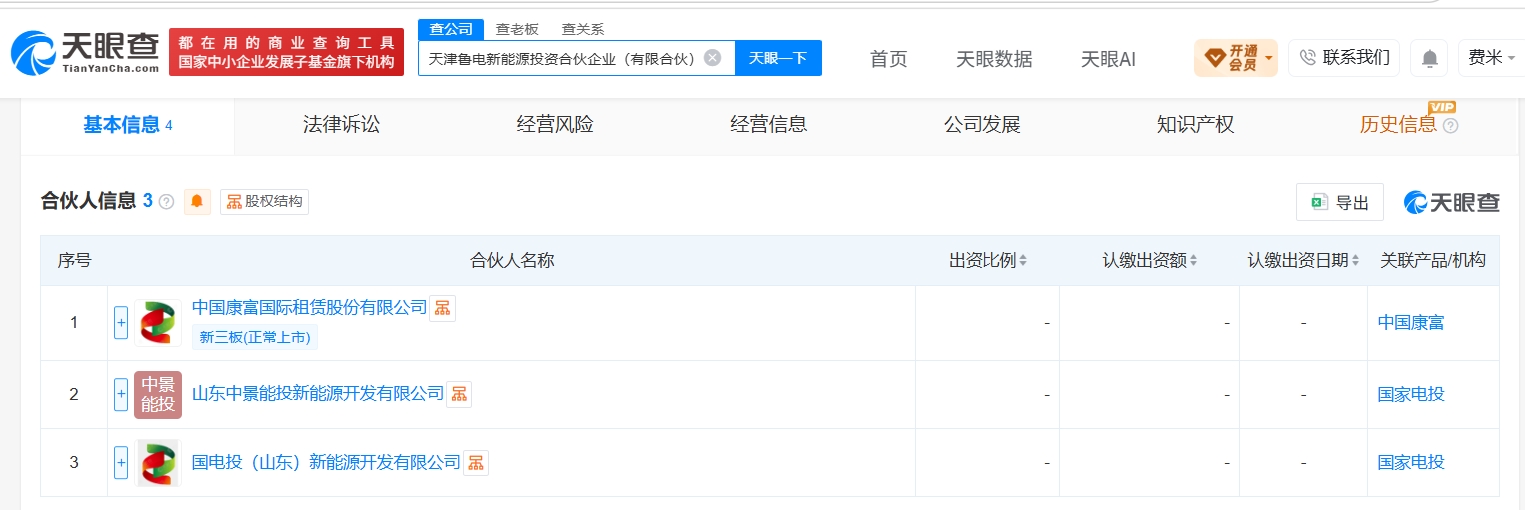Click the 导出 export button
The image size is (1525, 510).
pos(1340,202)
